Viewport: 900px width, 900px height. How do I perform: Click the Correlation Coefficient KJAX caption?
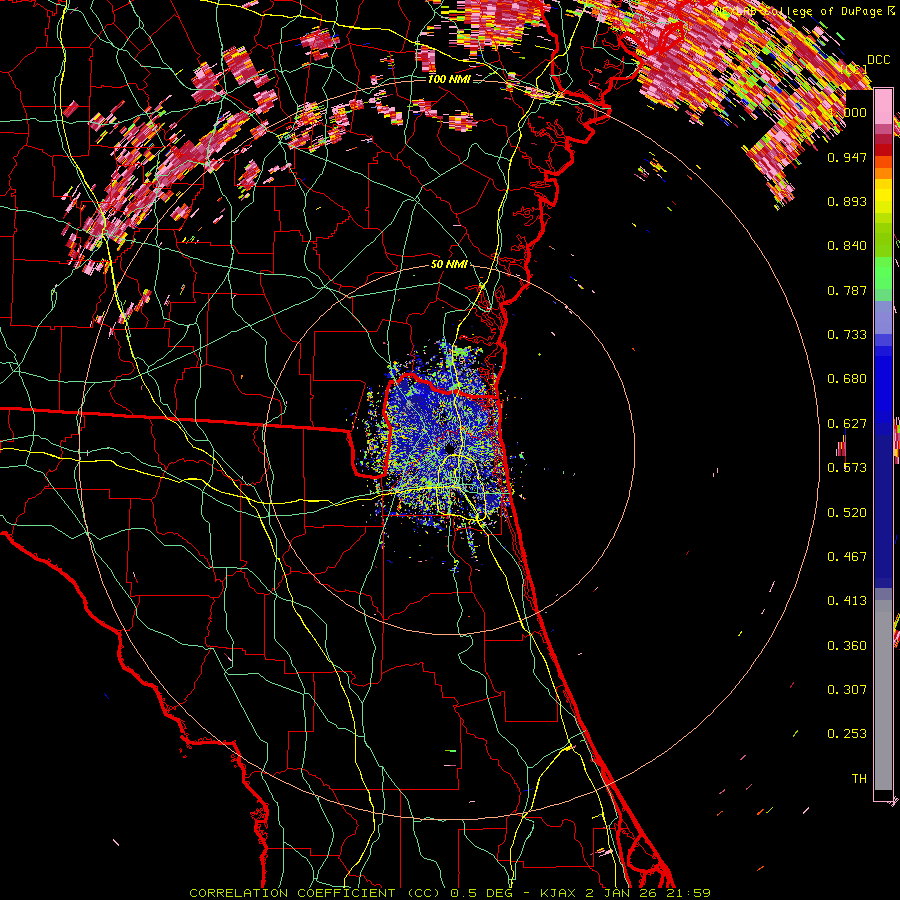(450, 893)
